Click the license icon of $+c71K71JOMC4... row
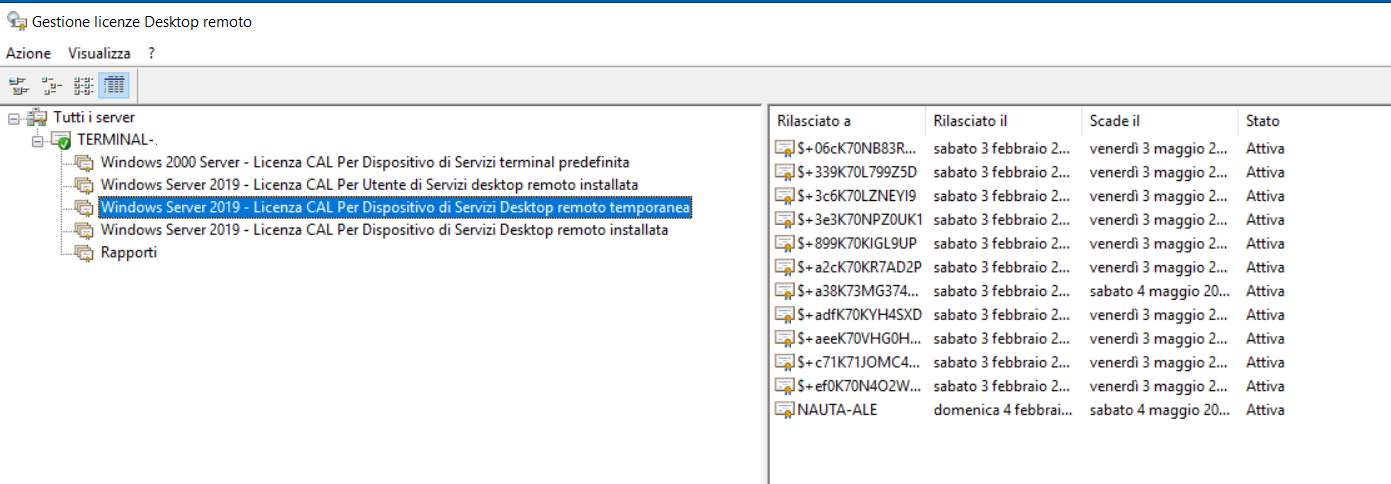The height and width of the screenshot is (484, 1391). [x=785, y=363]
